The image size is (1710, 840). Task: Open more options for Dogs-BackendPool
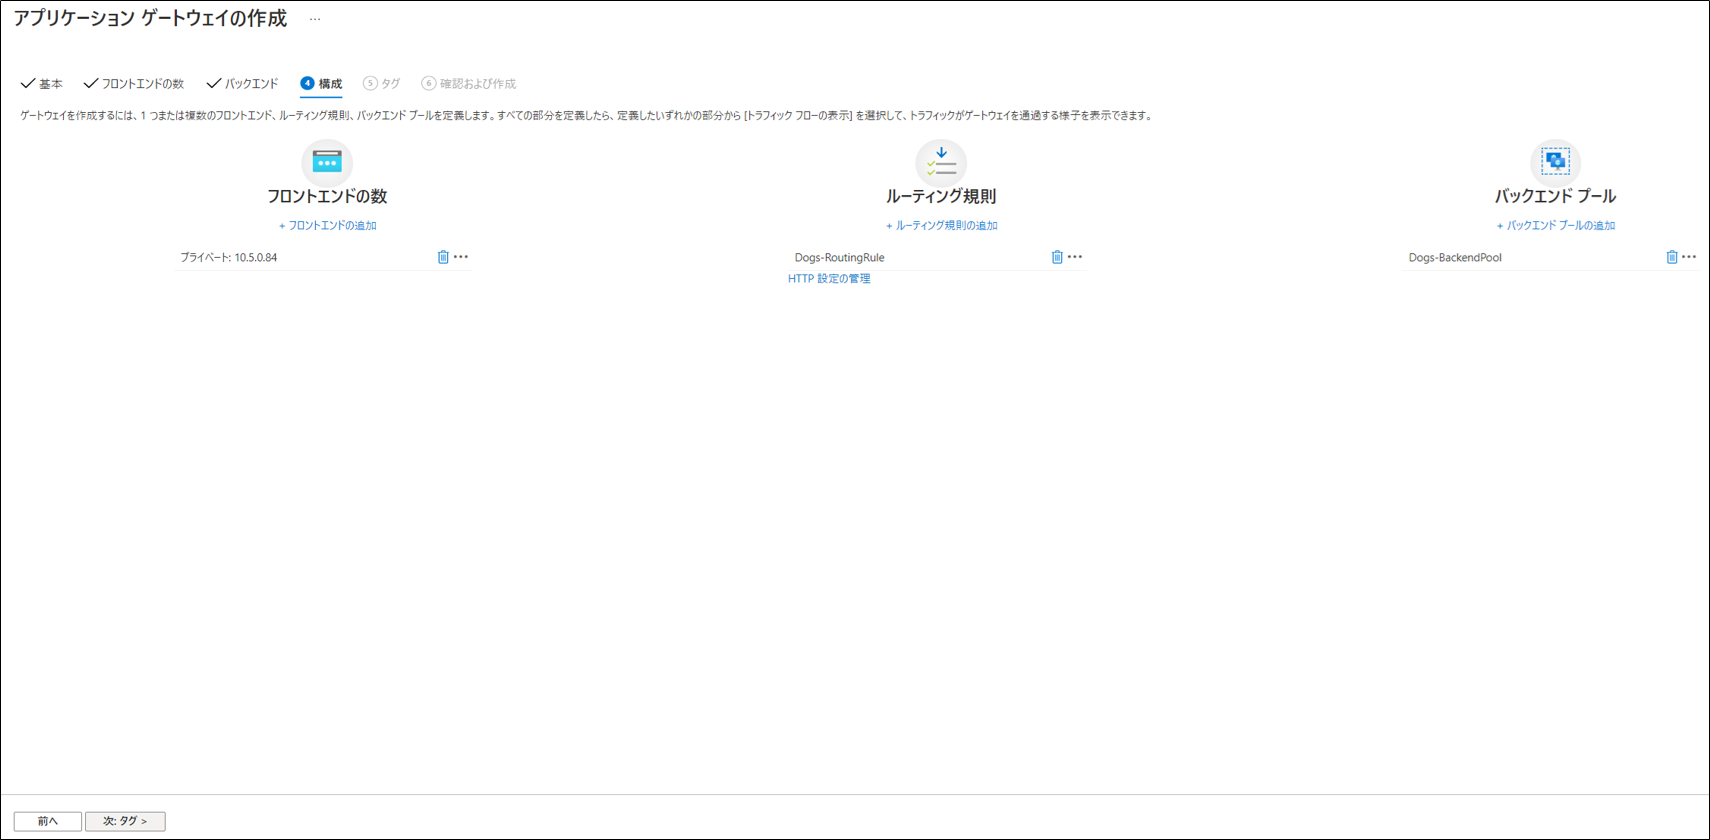1689,257
